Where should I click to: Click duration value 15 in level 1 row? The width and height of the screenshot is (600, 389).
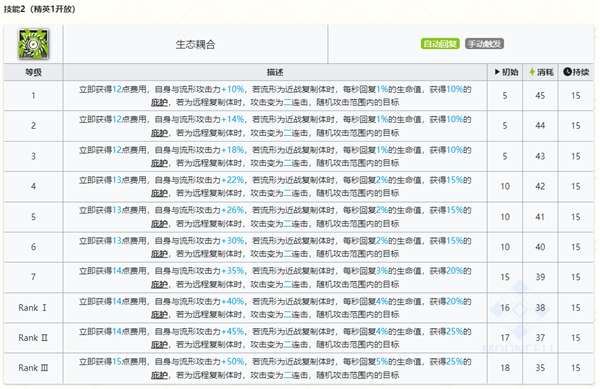coord(576,96)
